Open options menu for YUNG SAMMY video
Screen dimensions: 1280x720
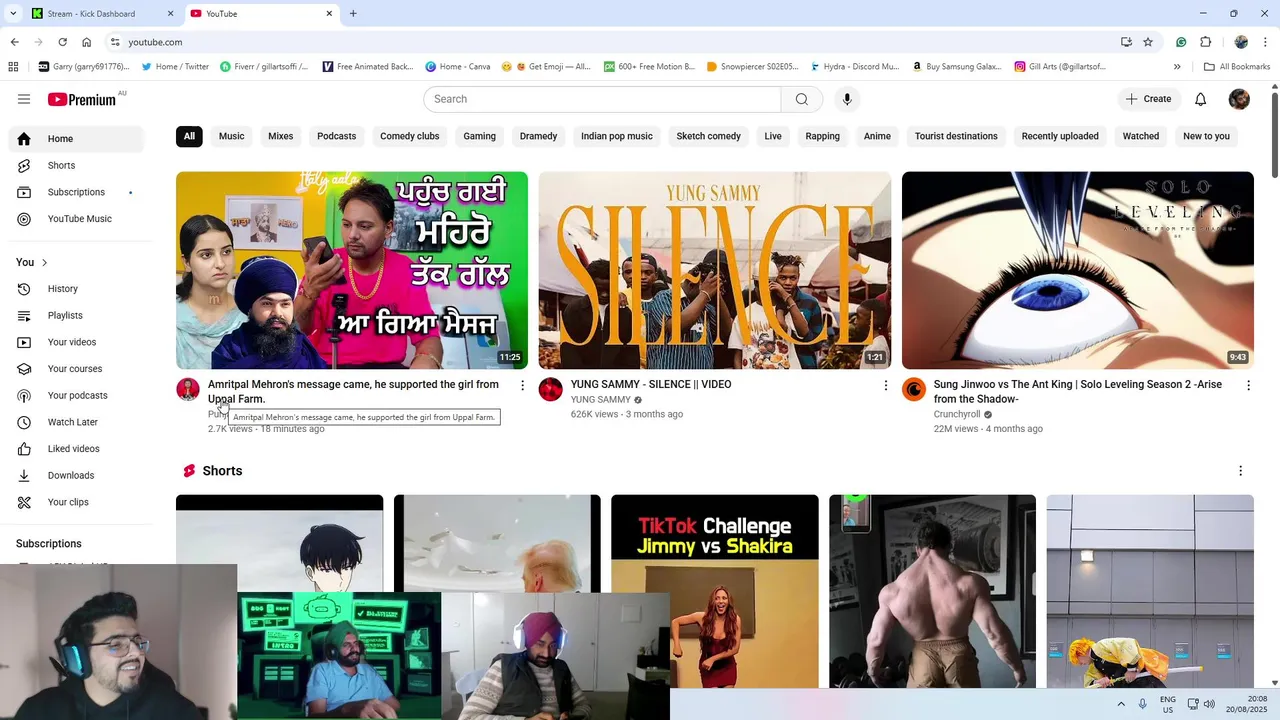[885, 385]
